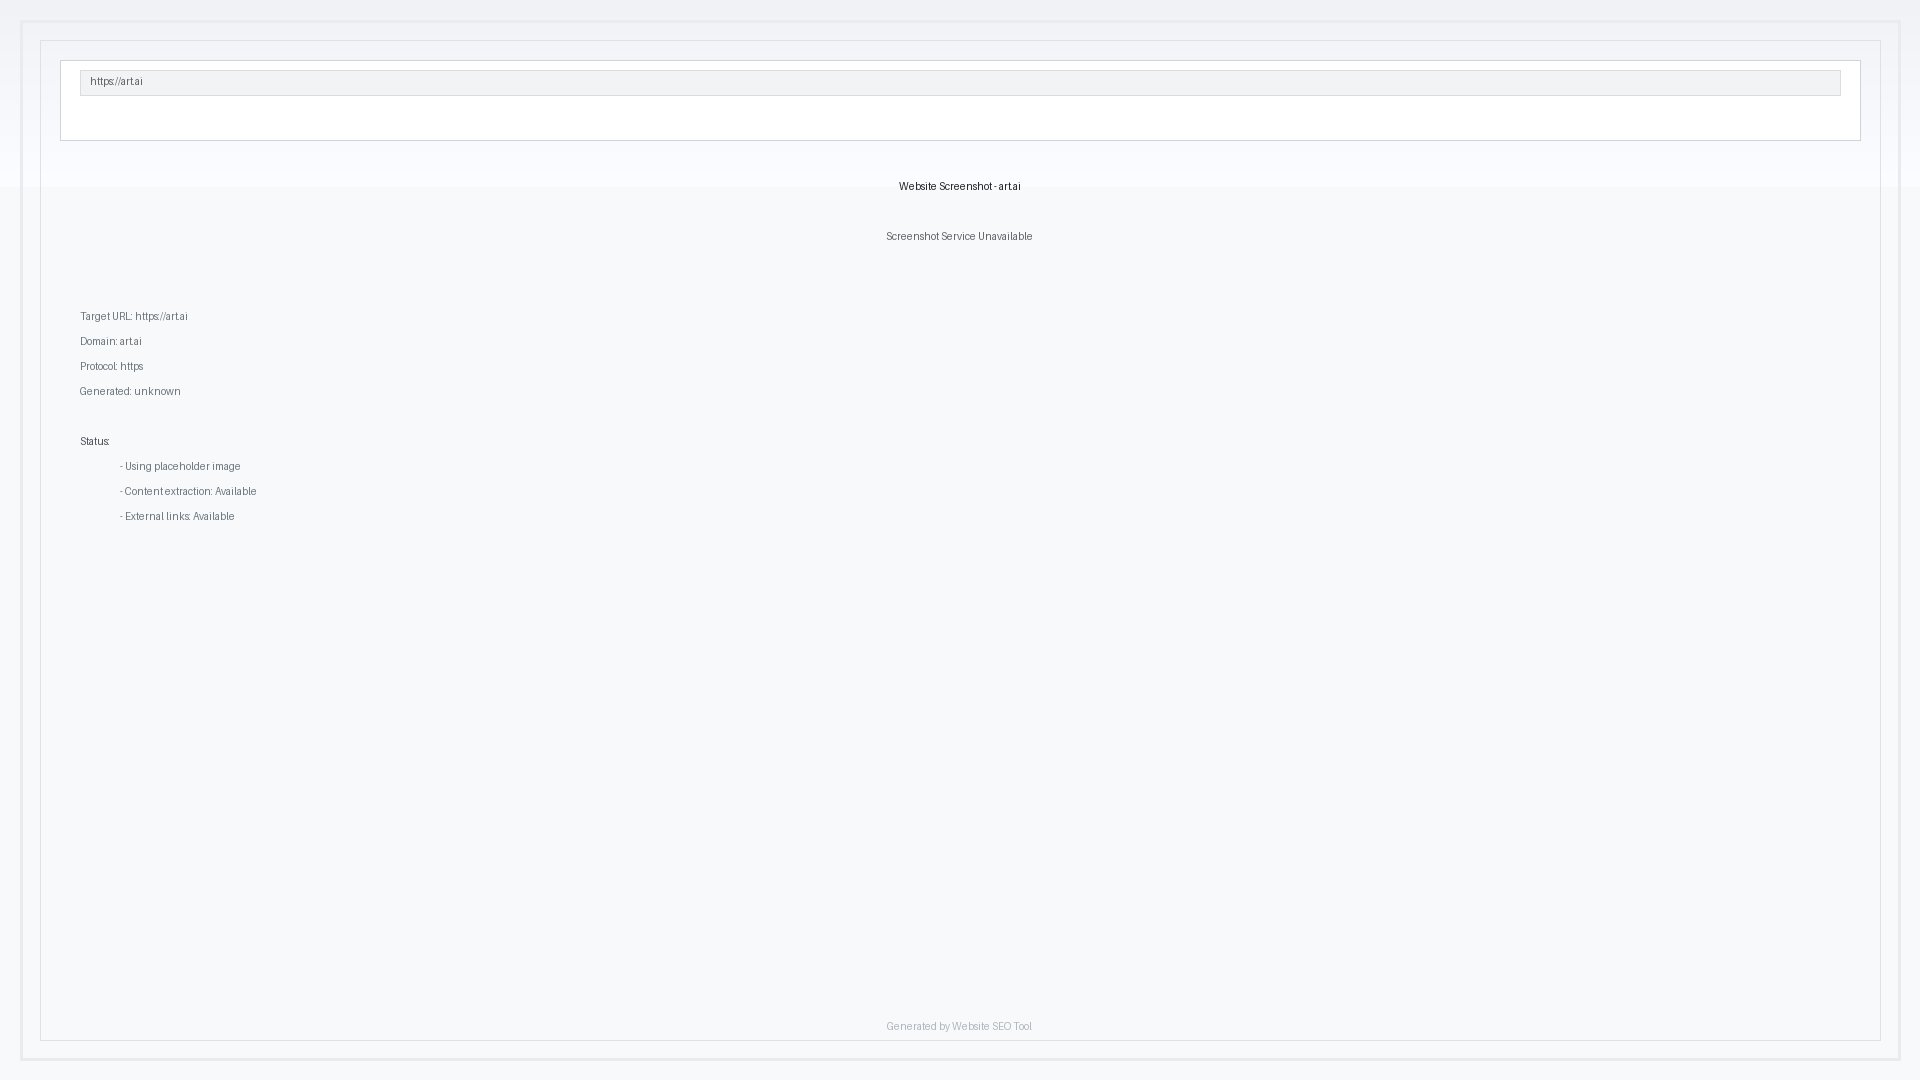The image size is (1920, 1080).
Task: Click the Status: section heading
Action: 95,440
